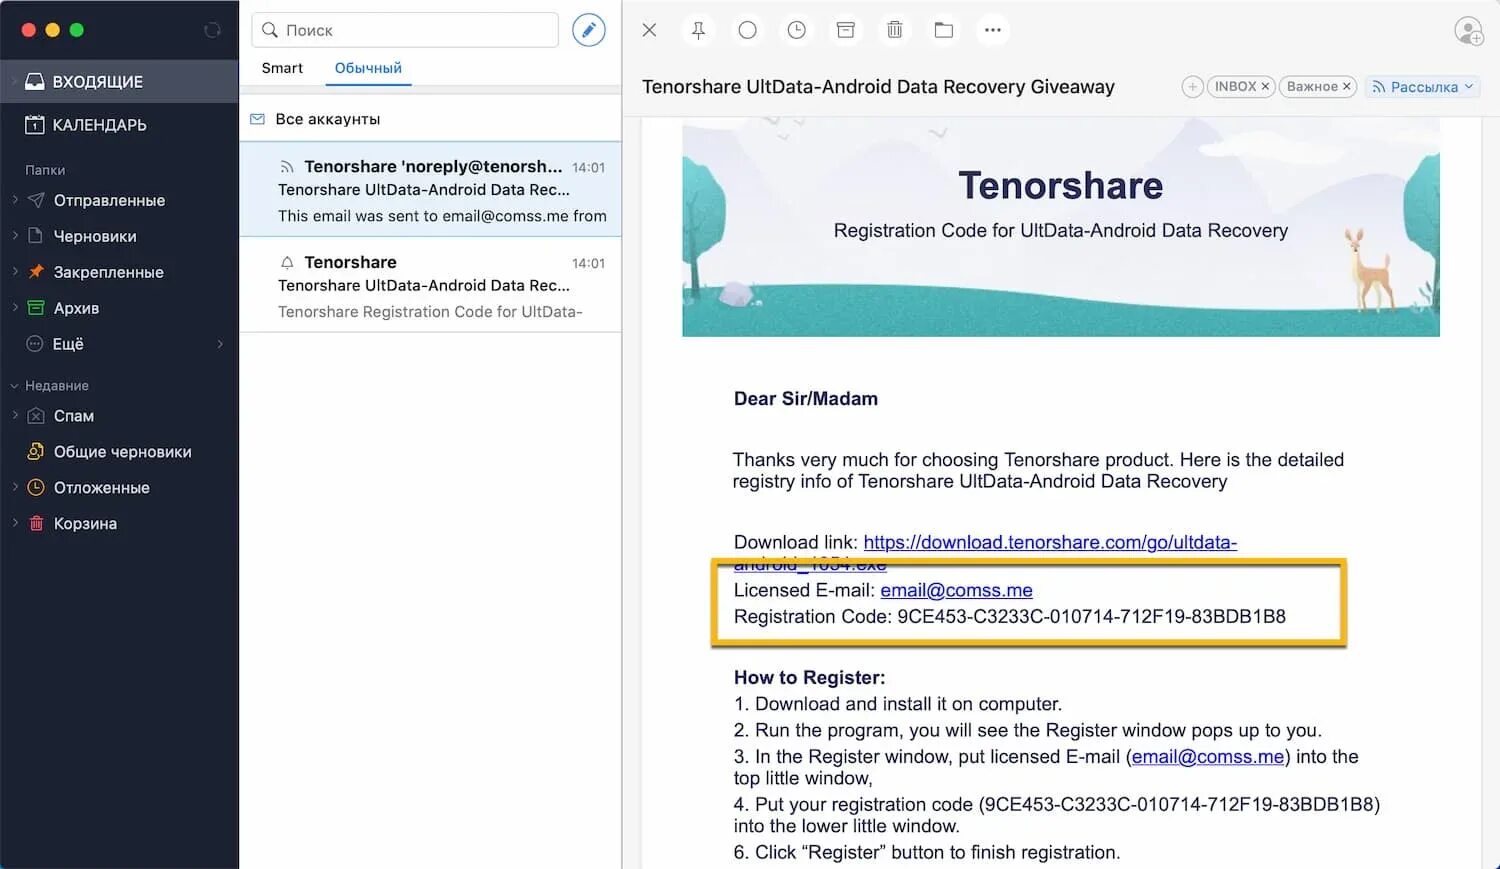Click Licensed E-mail email@comss.me link
1500x869 pixels.
coord(956,590)
